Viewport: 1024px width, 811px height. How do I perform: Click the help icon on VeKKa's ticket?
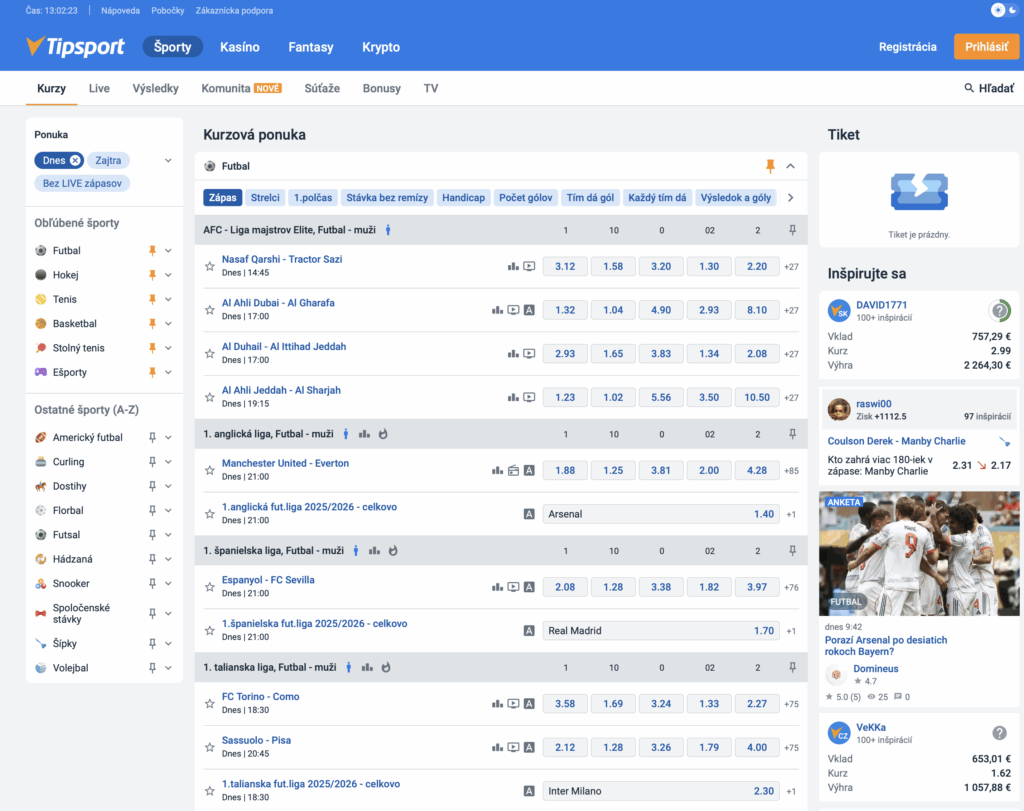point(998,733)
